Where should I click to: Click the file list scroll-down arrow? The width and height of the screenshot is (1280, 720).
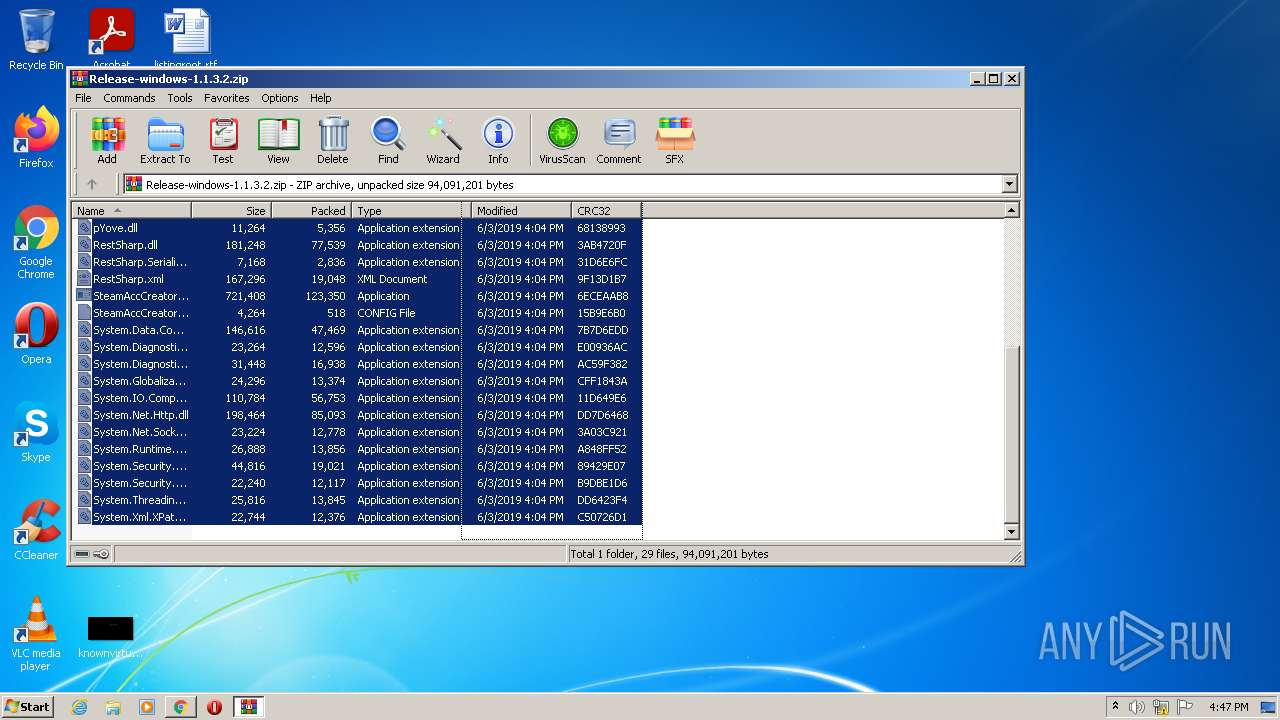pyautogui.click(x=1011, y=532)
